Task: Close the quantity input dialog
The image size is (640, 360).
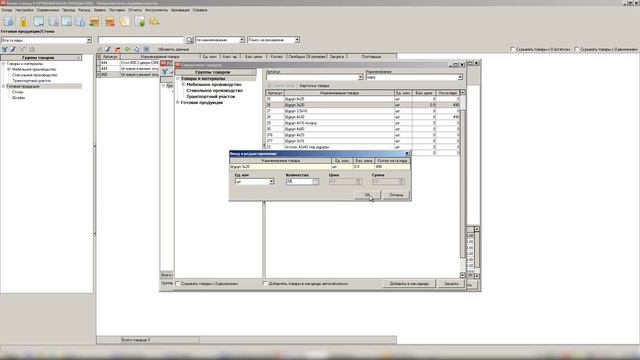Action: click(x=407, y=153)
